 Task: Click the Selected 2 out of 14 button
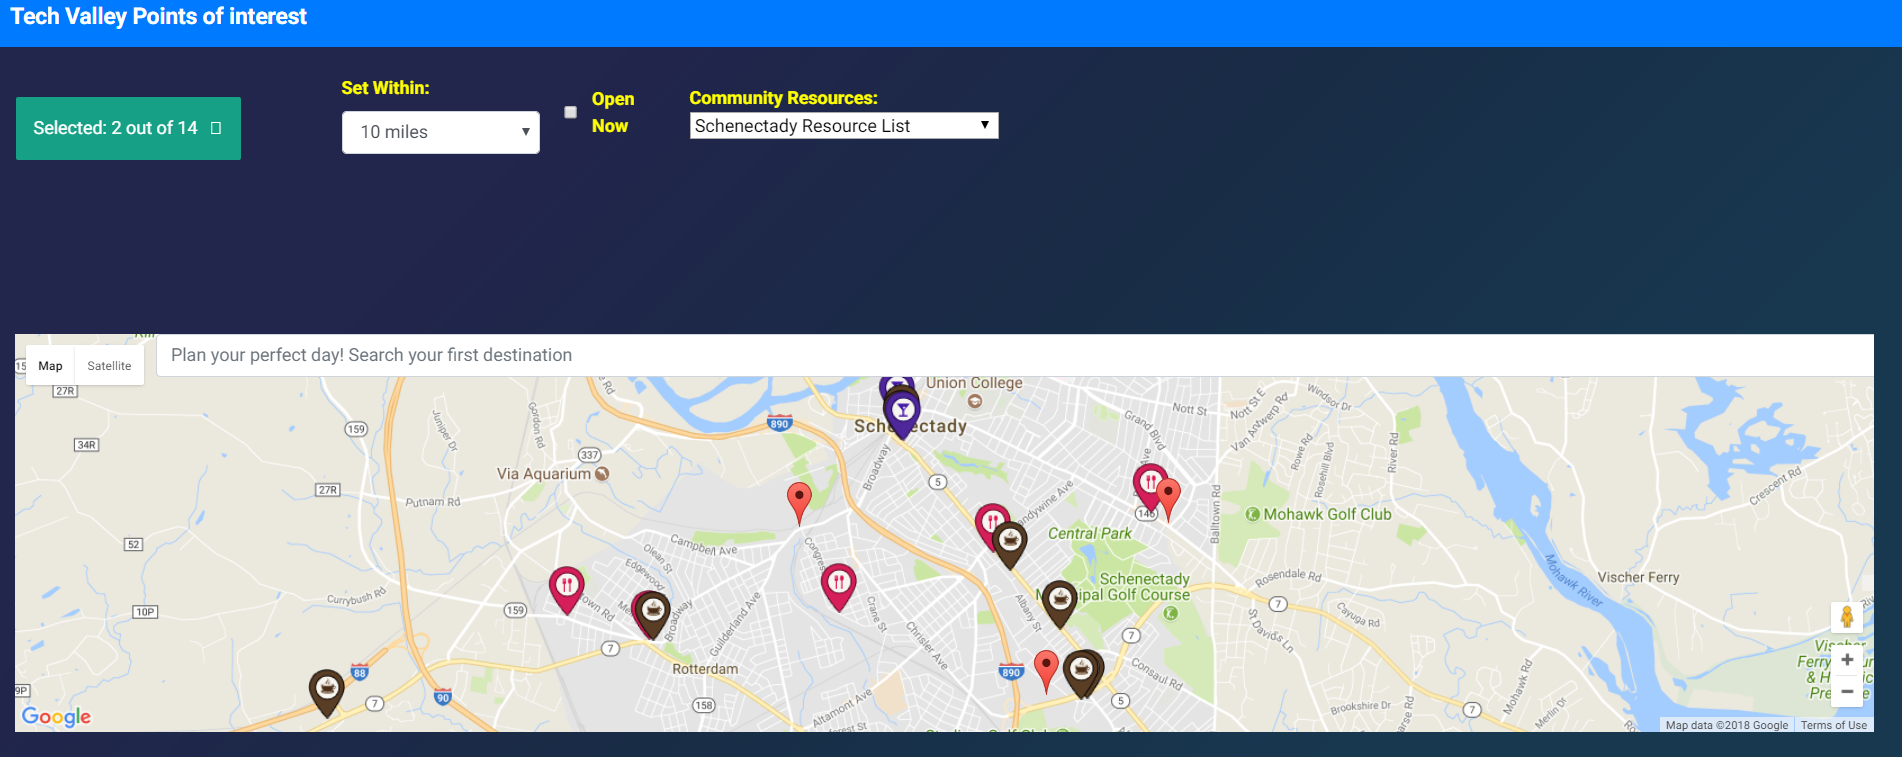coord(128,128)
